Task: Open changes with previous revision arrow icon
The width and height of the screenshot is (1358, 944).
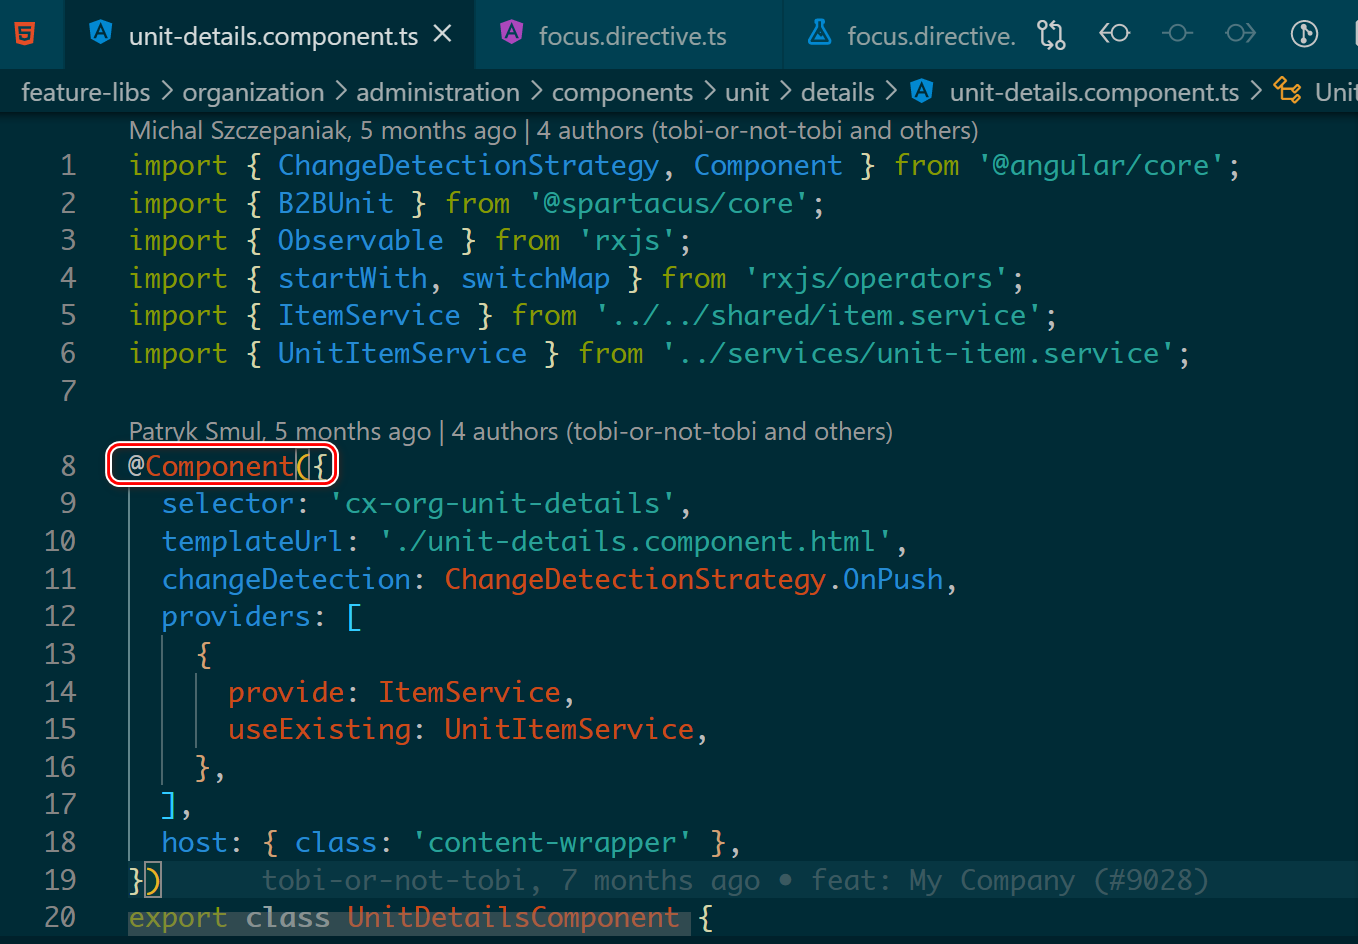Action: pos(1114,34)
